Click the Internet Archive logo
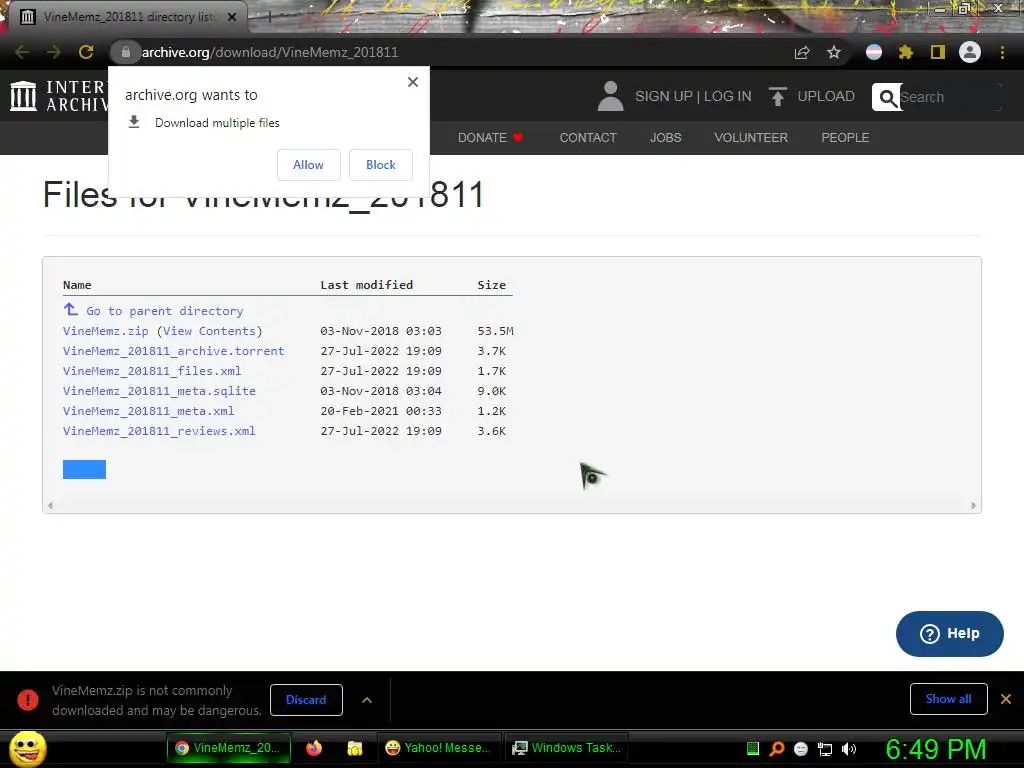Screen dimensions: 1024x768 [58, 96]
